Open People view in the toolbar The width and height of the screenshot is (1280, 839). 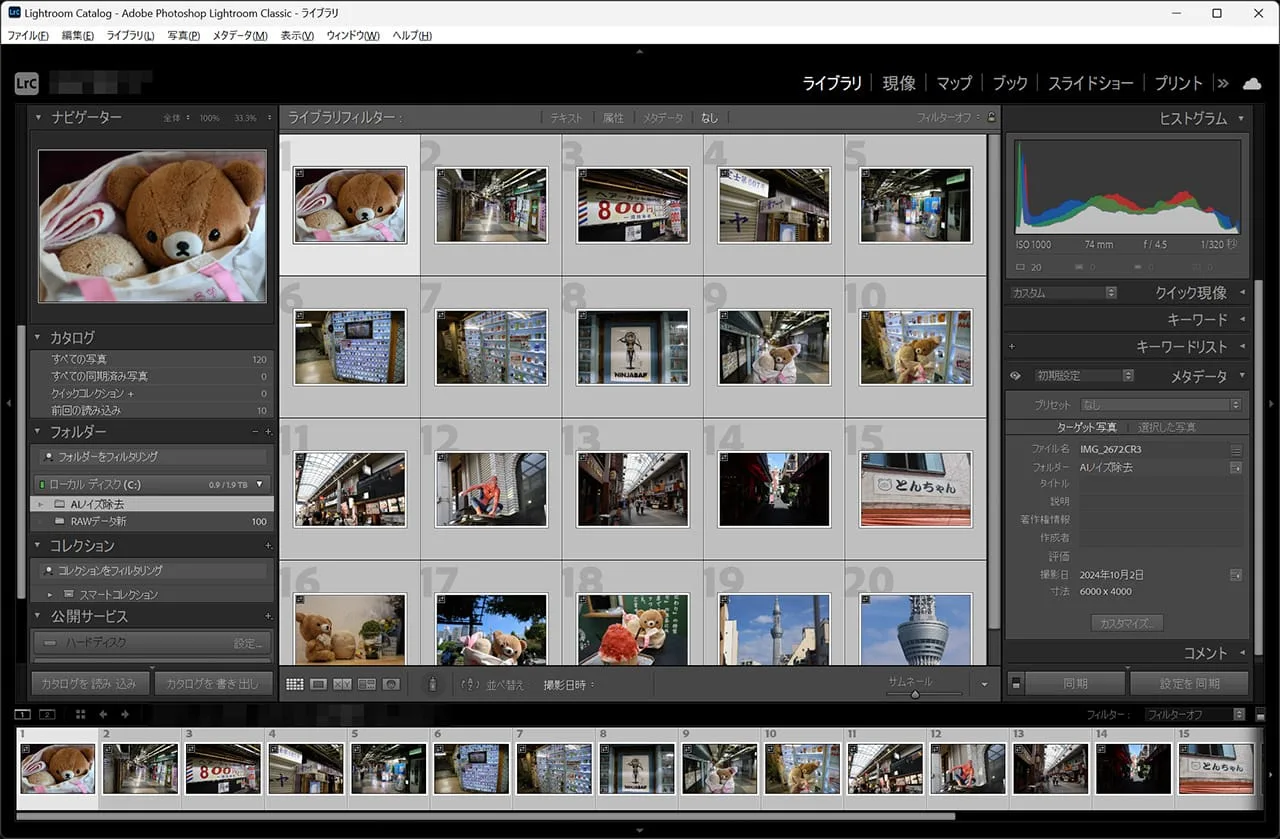[x=391, y=684]
